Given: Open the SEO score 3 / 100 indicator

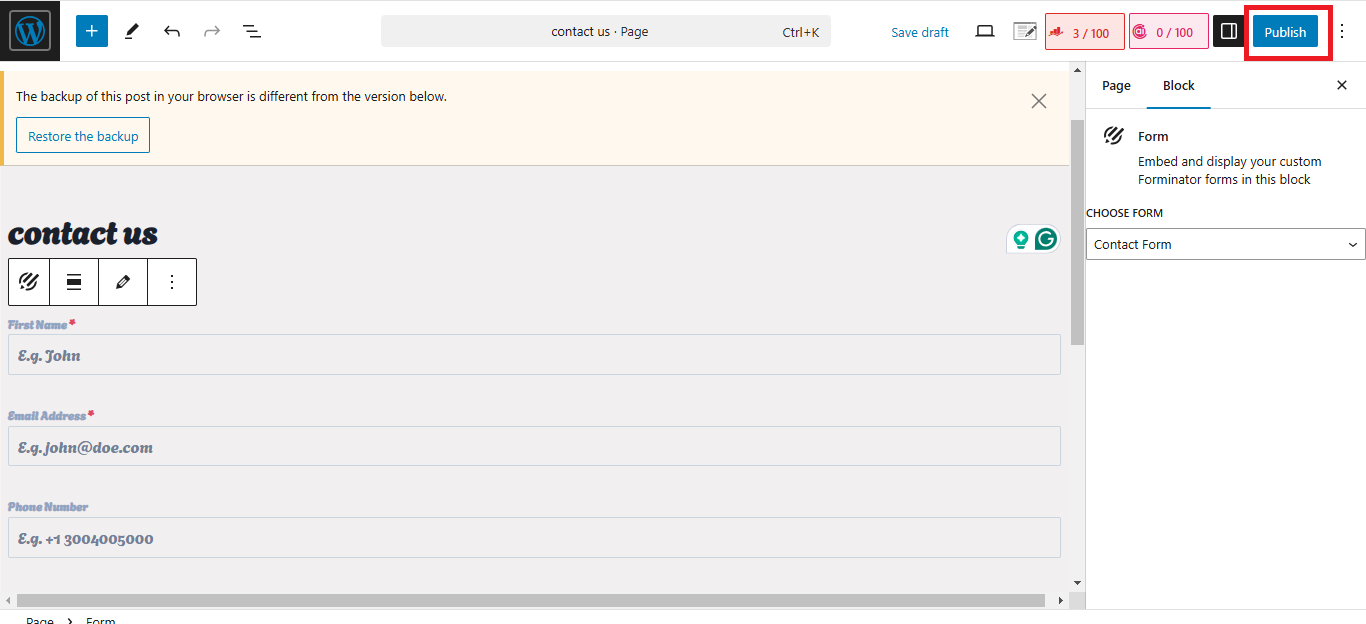Looking at the screenshot, I should coord(1085,32).
